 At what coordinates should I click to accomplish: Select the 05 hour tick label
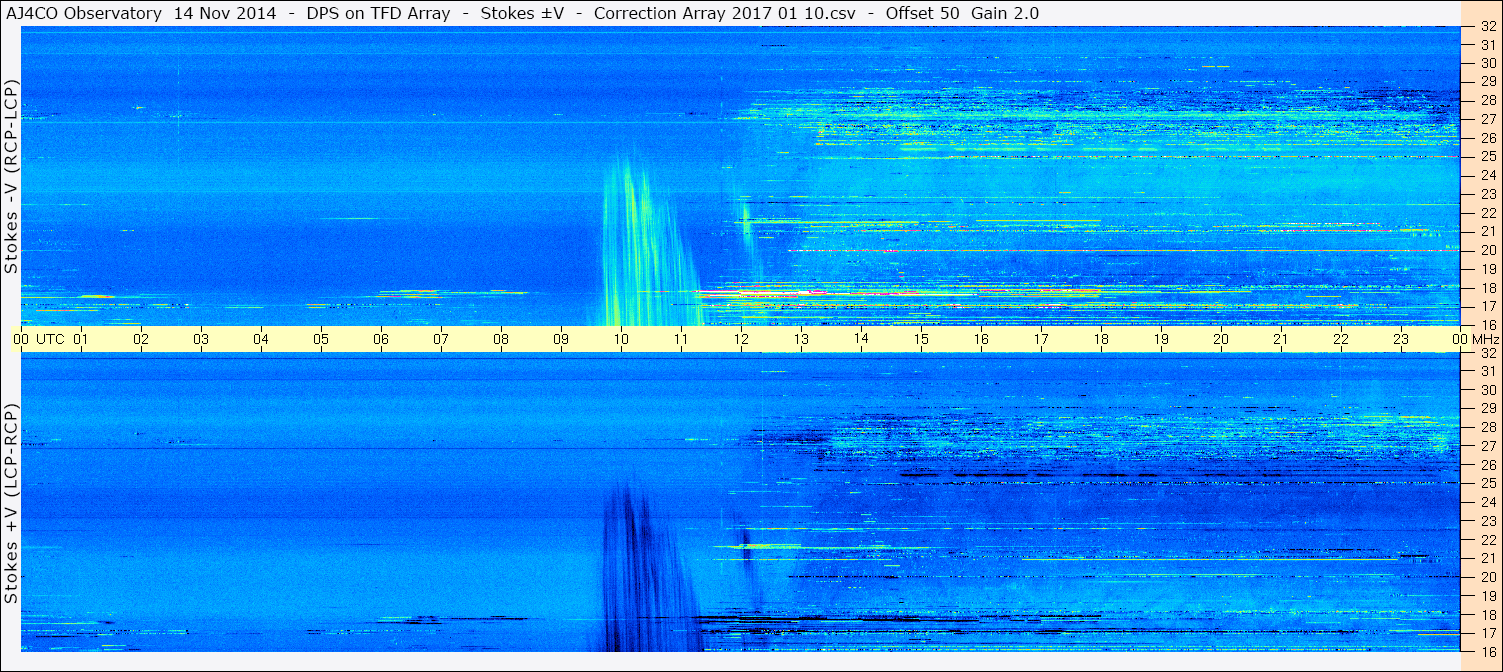321,339
